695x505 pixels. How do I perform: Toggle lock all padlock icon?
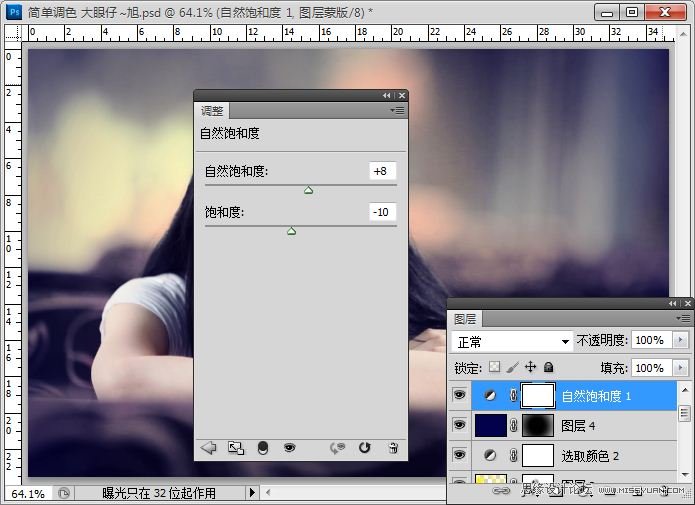(x=549, y=367)
